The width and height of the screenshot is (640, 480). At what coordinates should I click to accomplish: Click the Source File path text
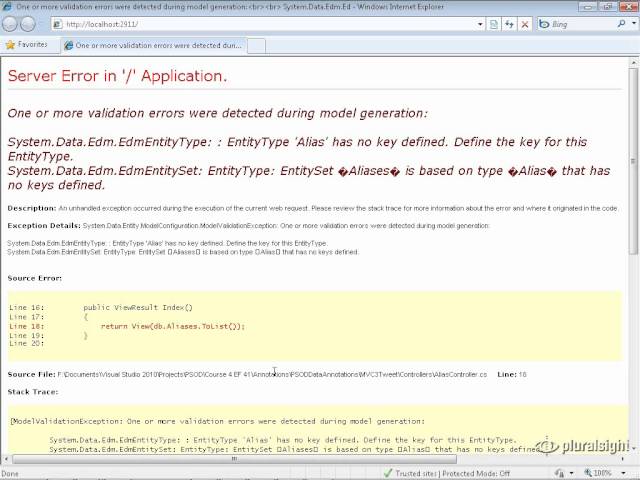point(272,374)
